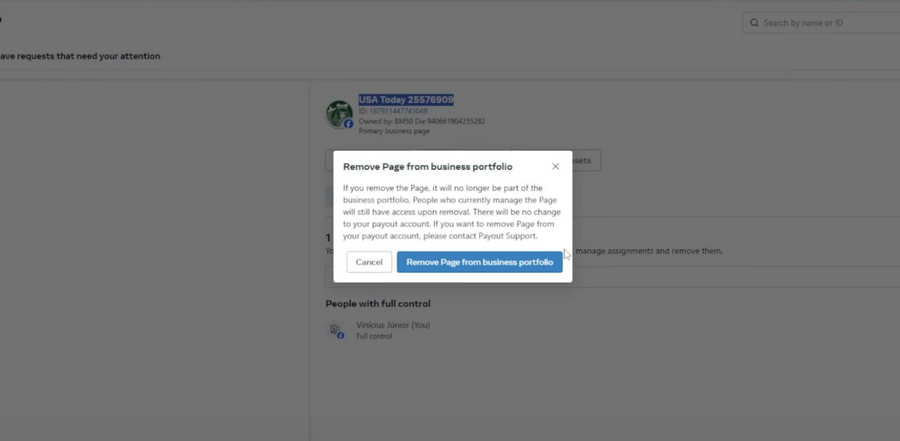
Task: Click the manage assignments and remove them text
Action: 649,251
